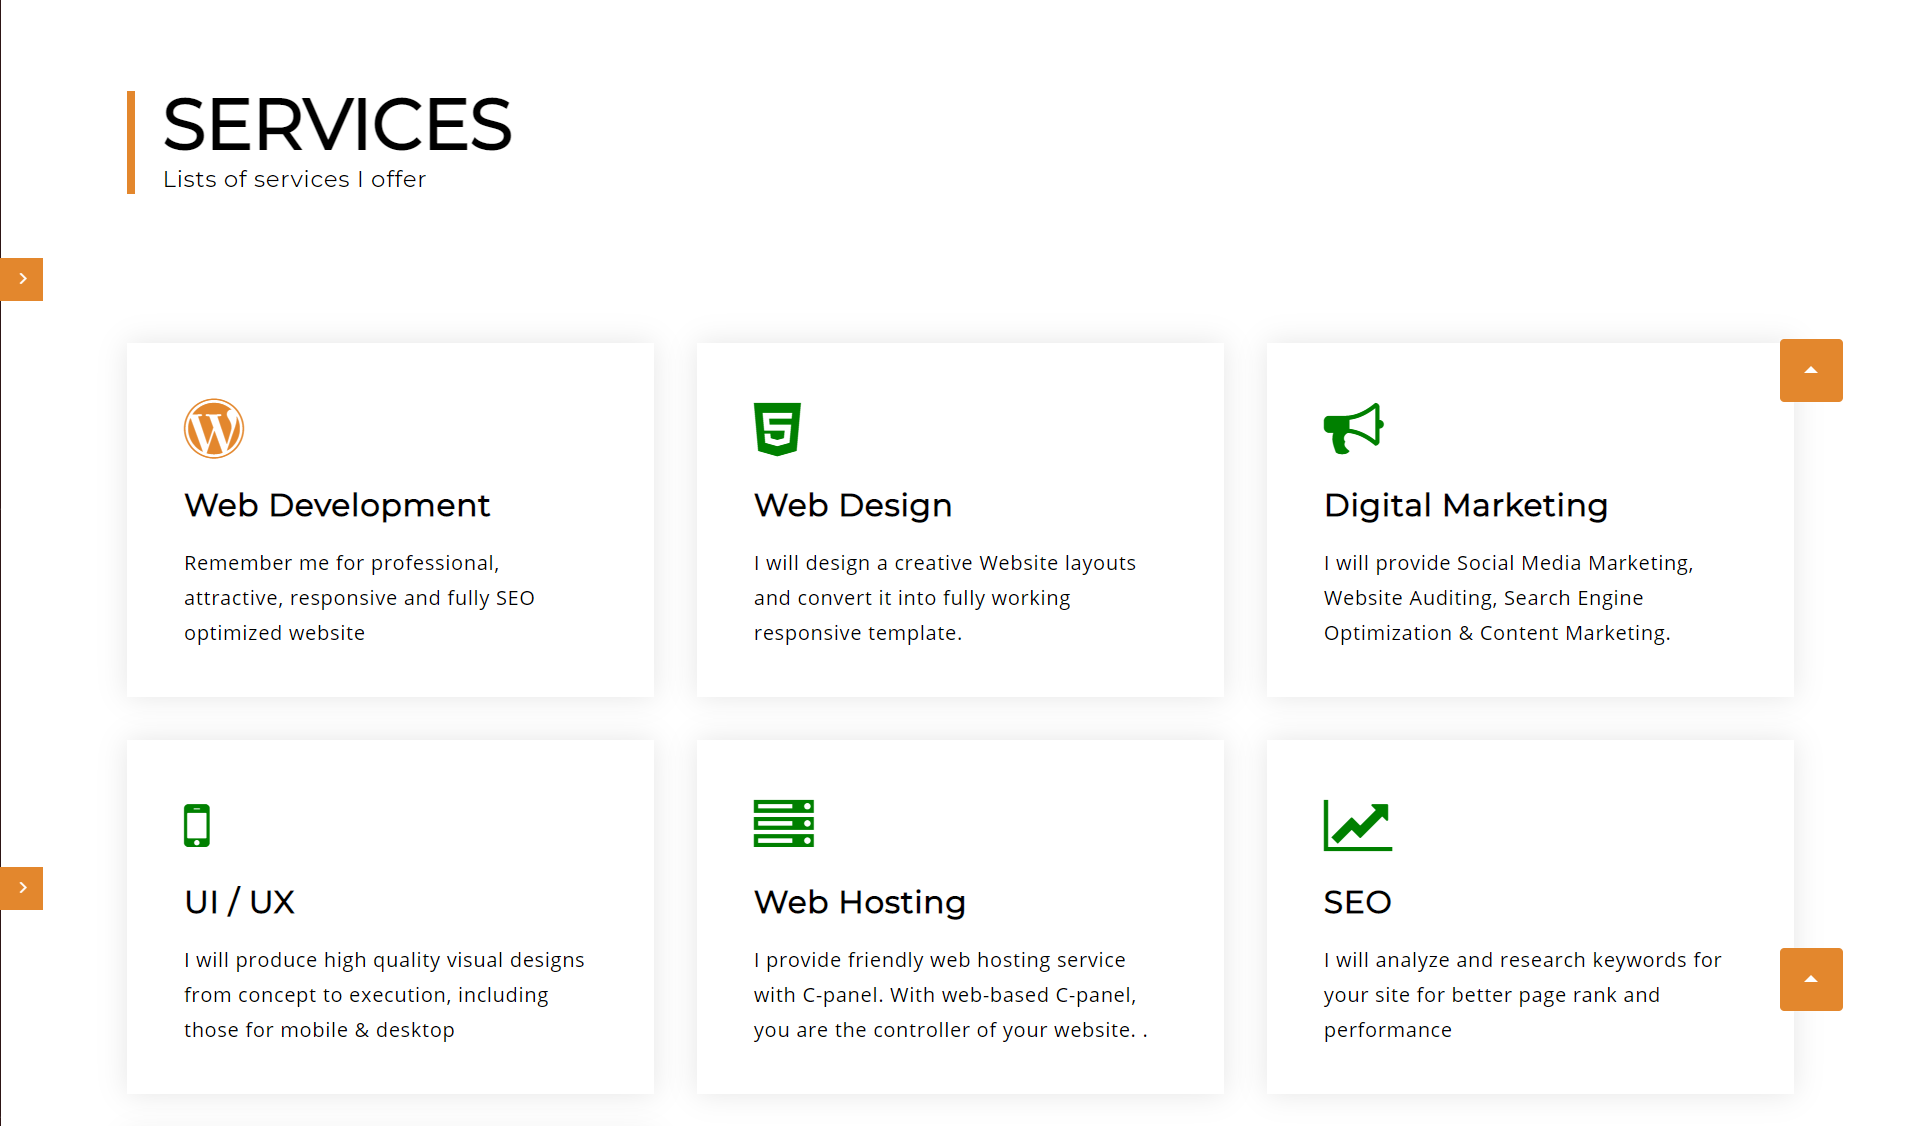Click the line chart icon above SEO
Screen dimensions: 1916x1126
click(x=1357, y=825)
